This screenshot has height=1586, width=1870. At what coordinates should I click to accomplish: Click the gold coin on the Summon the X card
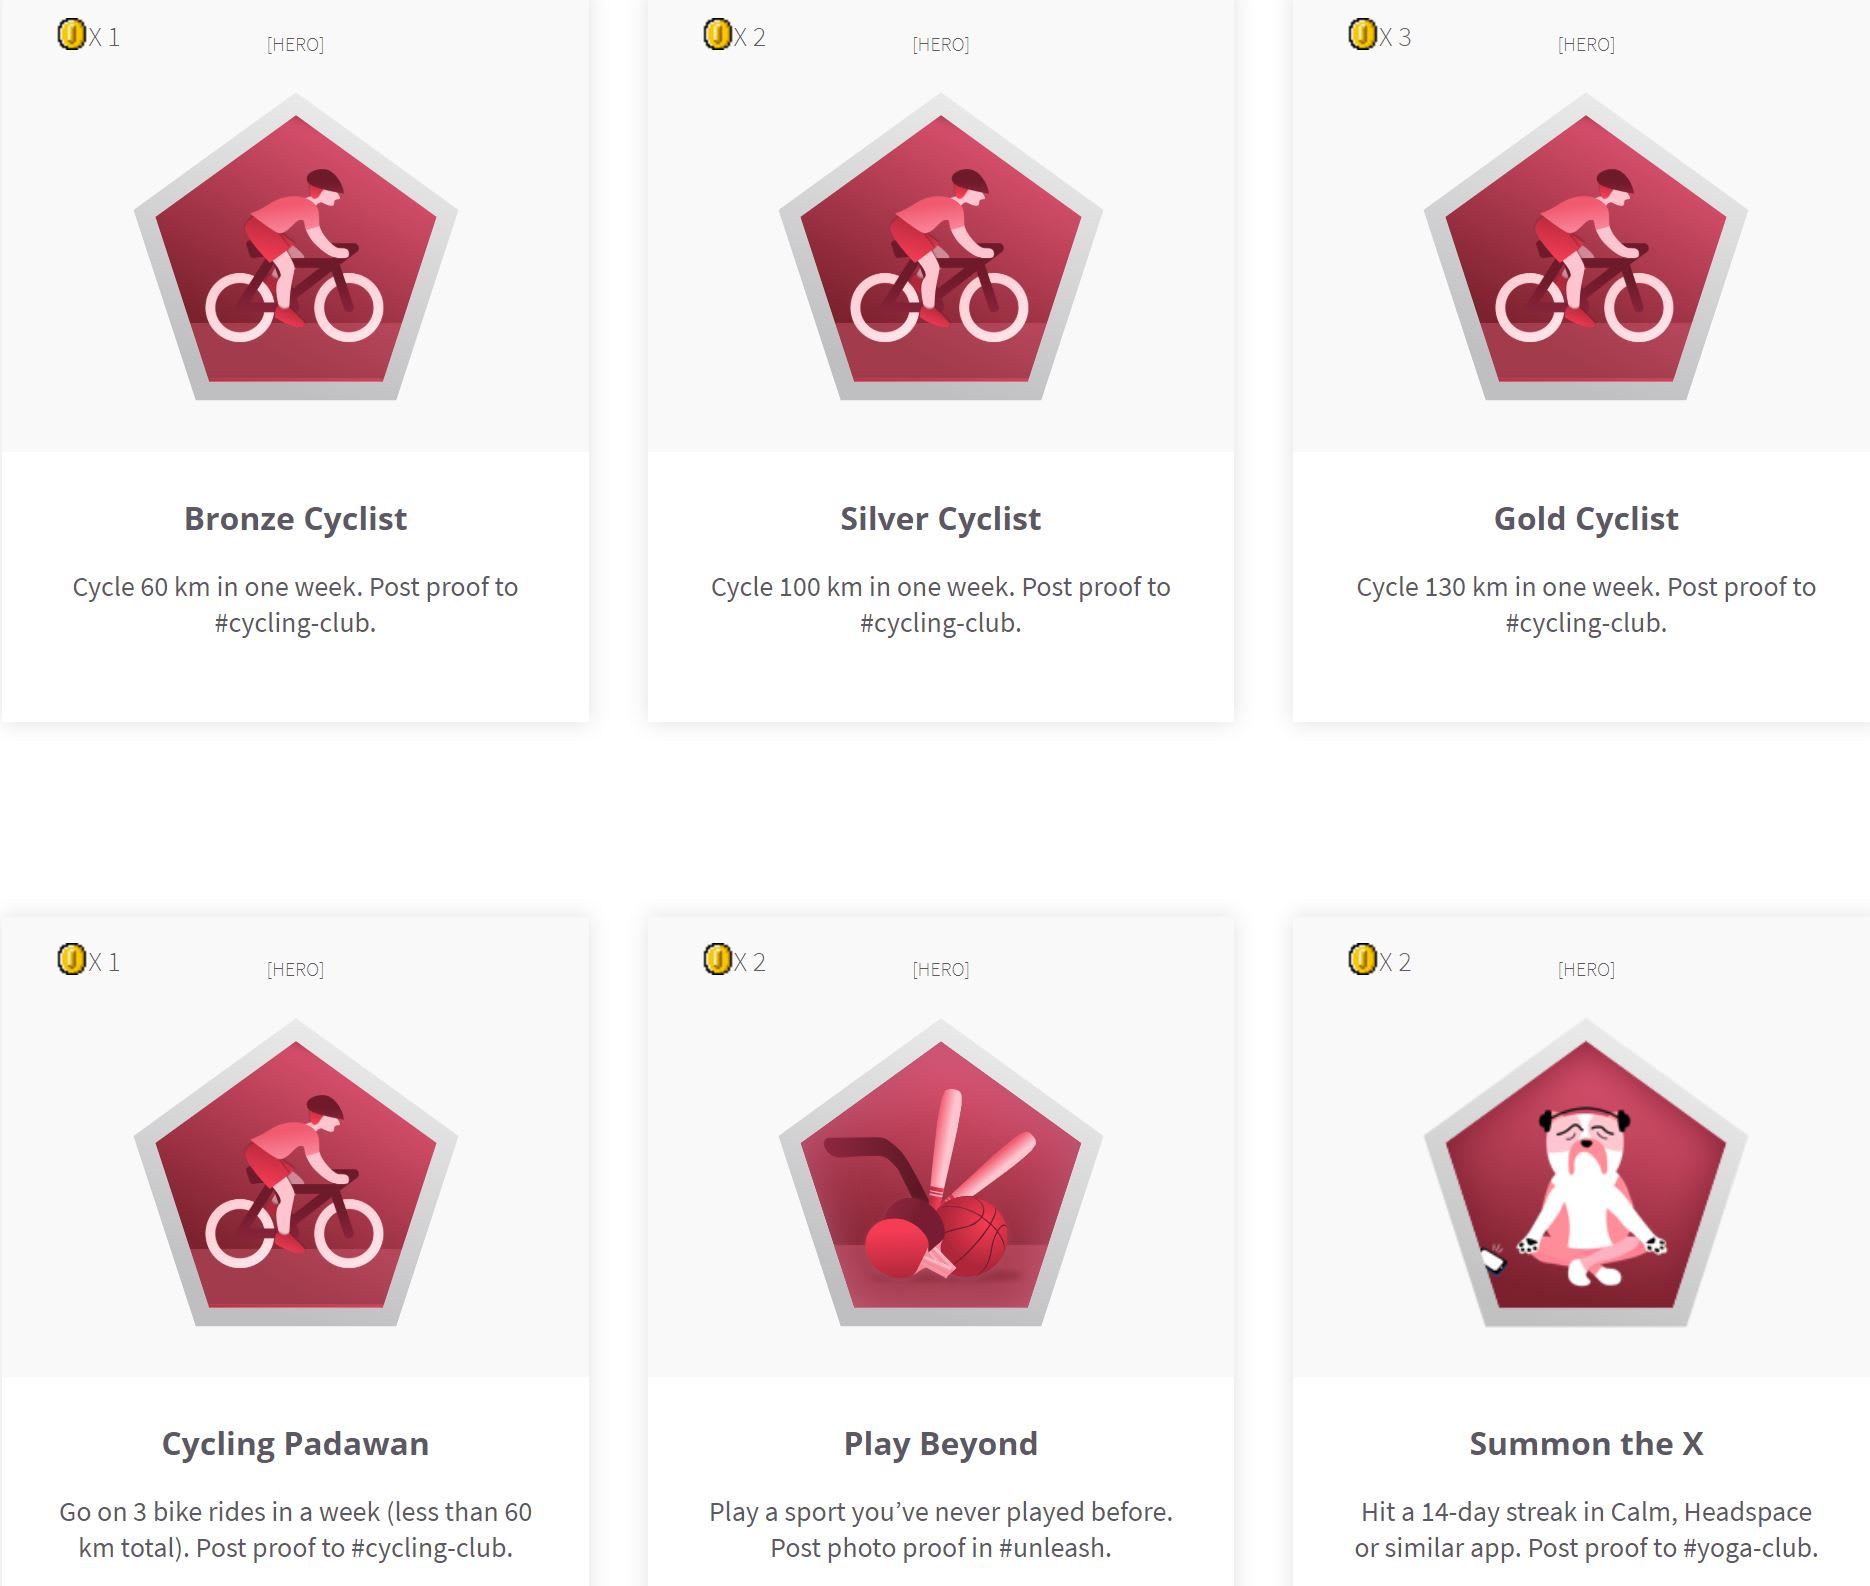click(x=1363, y=960)
